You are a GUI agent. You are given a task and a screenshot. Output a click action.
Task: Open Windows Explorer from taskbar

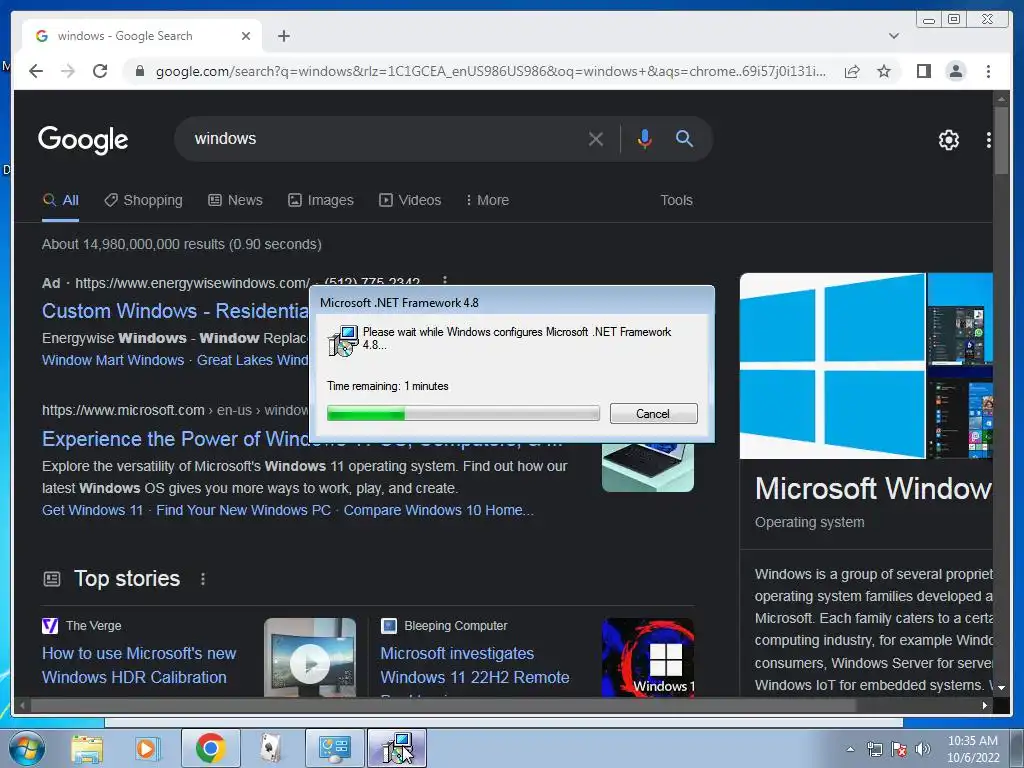coord(87,748)
